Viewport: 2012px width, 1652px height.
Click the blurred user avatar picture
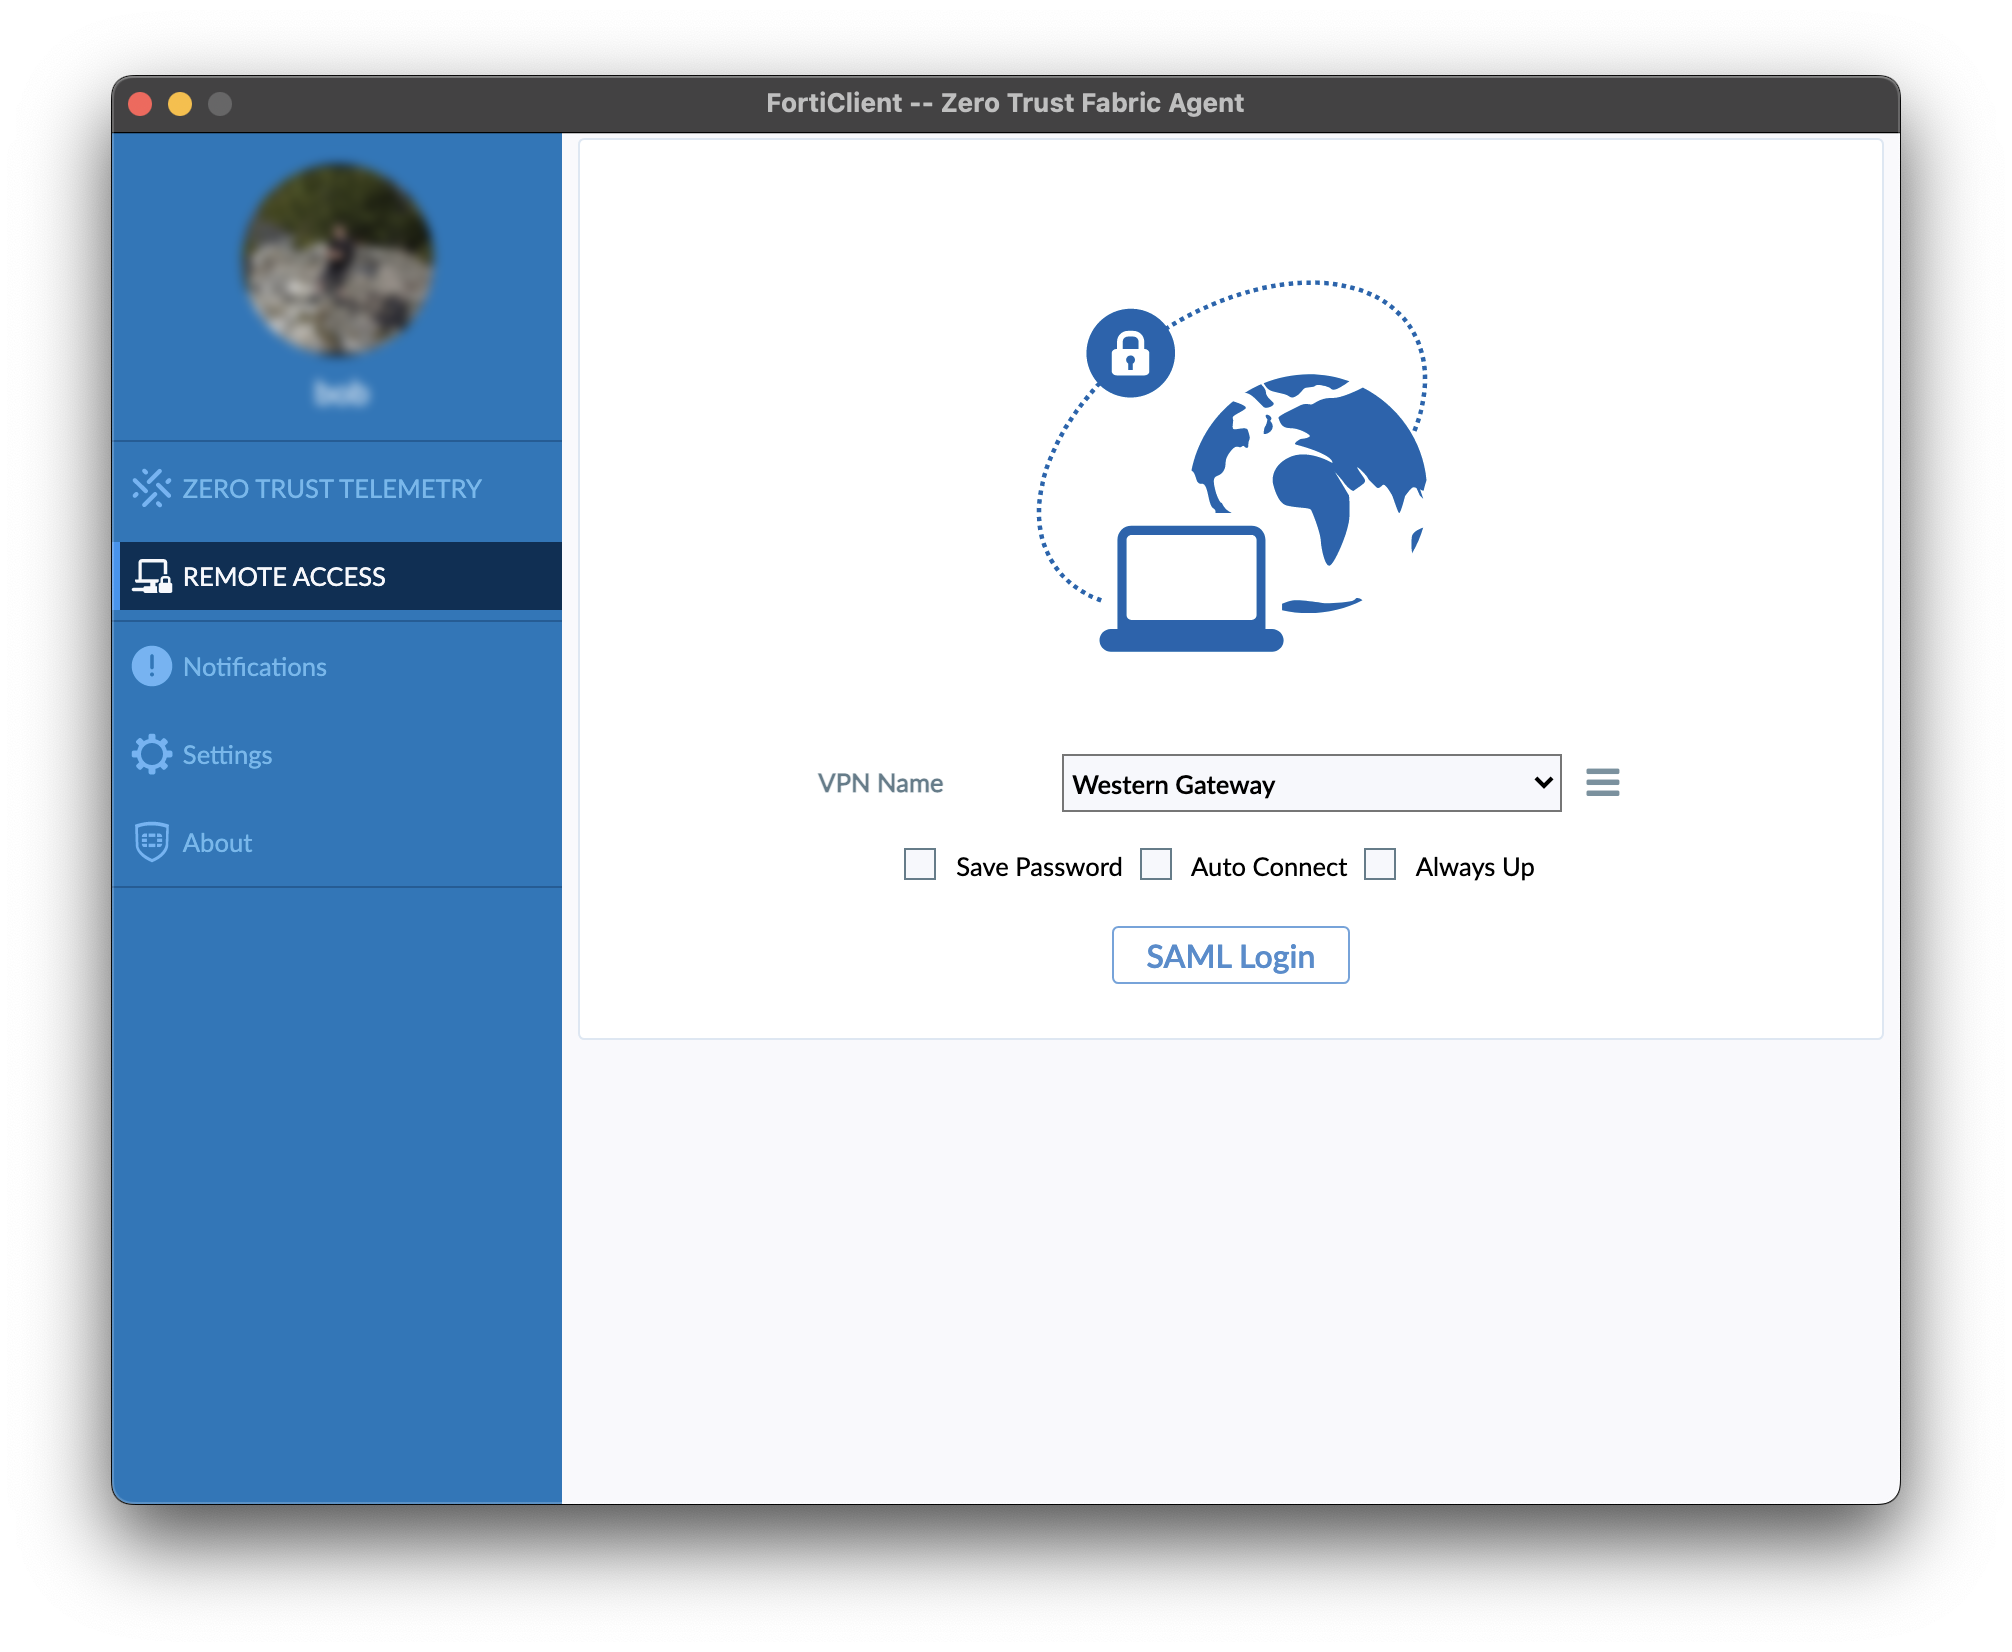click(x=339, y=260)
